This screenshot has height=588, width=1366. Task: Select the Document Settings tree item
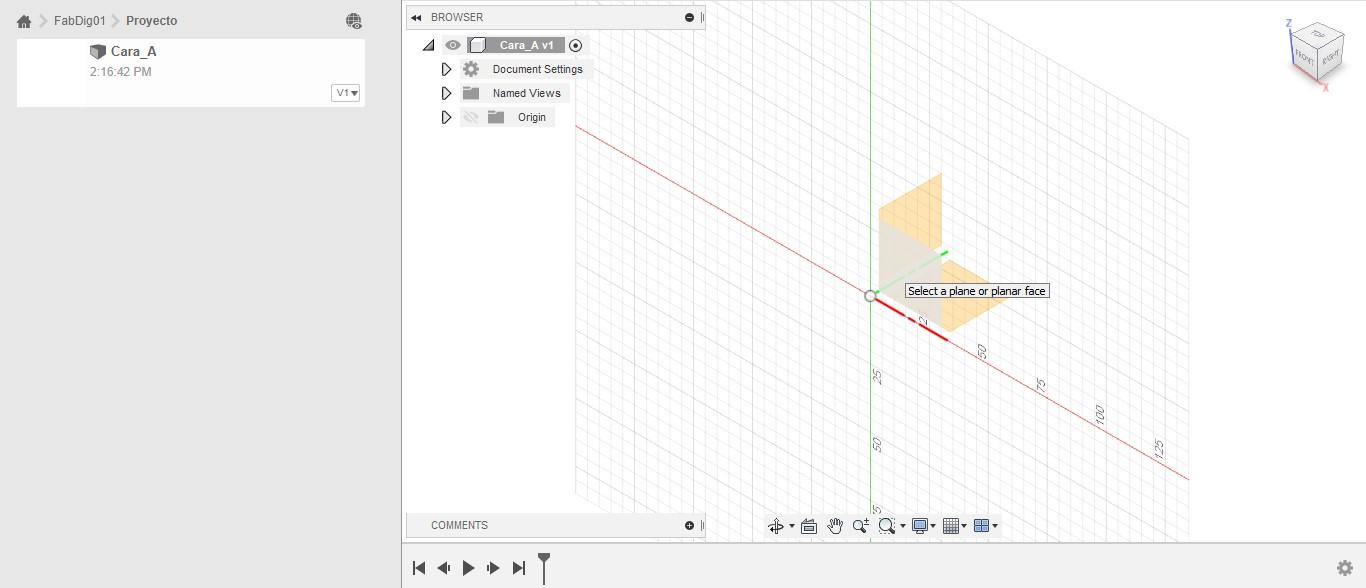pos(537,69)
